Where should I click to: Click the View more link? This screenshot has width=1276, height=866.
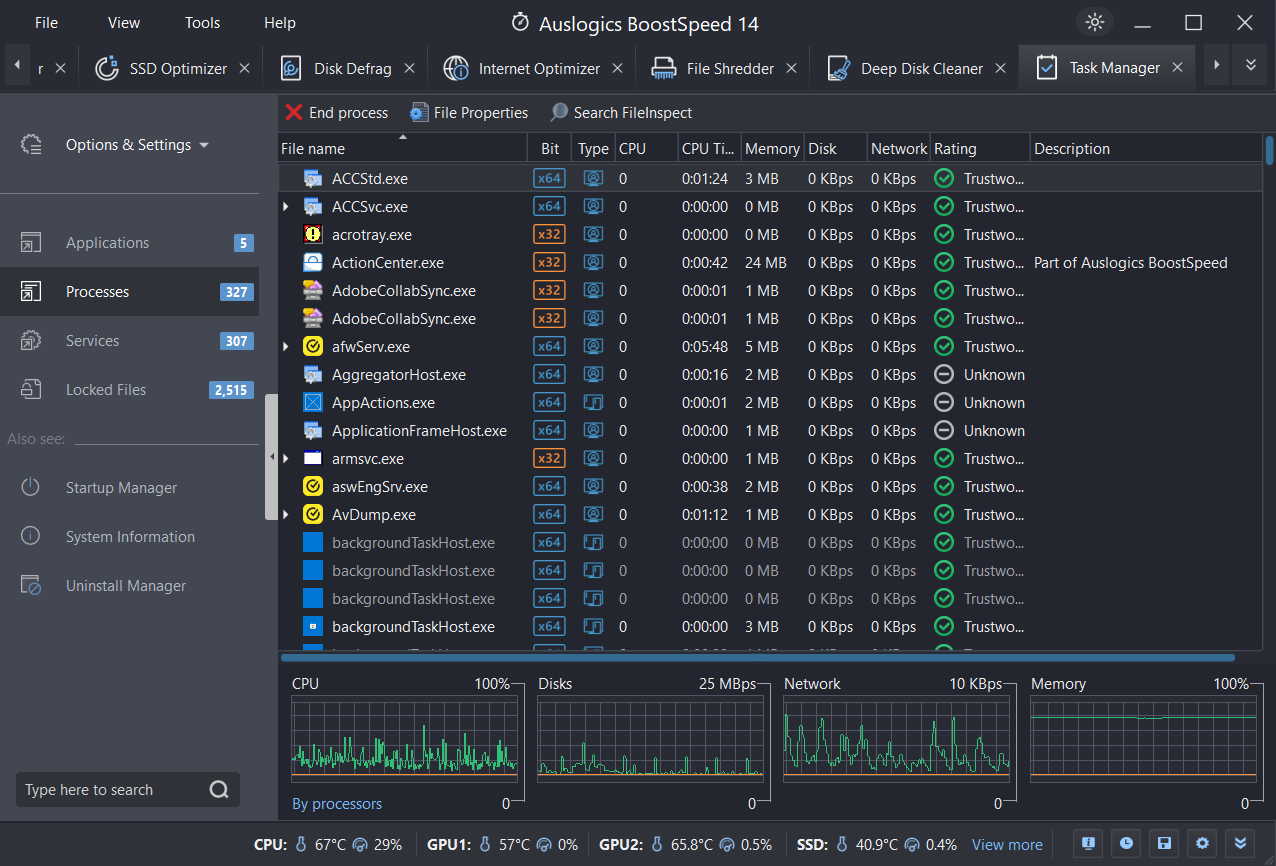click(1007, 844)
